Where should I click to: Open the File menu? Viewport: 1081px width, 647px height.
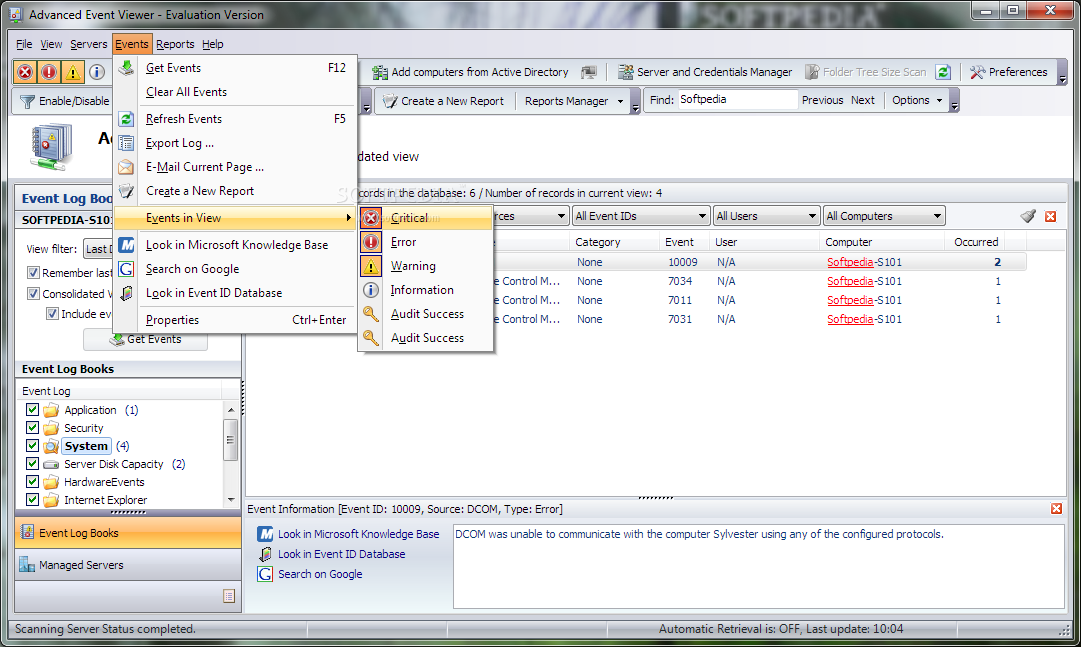tap(24, 44)
